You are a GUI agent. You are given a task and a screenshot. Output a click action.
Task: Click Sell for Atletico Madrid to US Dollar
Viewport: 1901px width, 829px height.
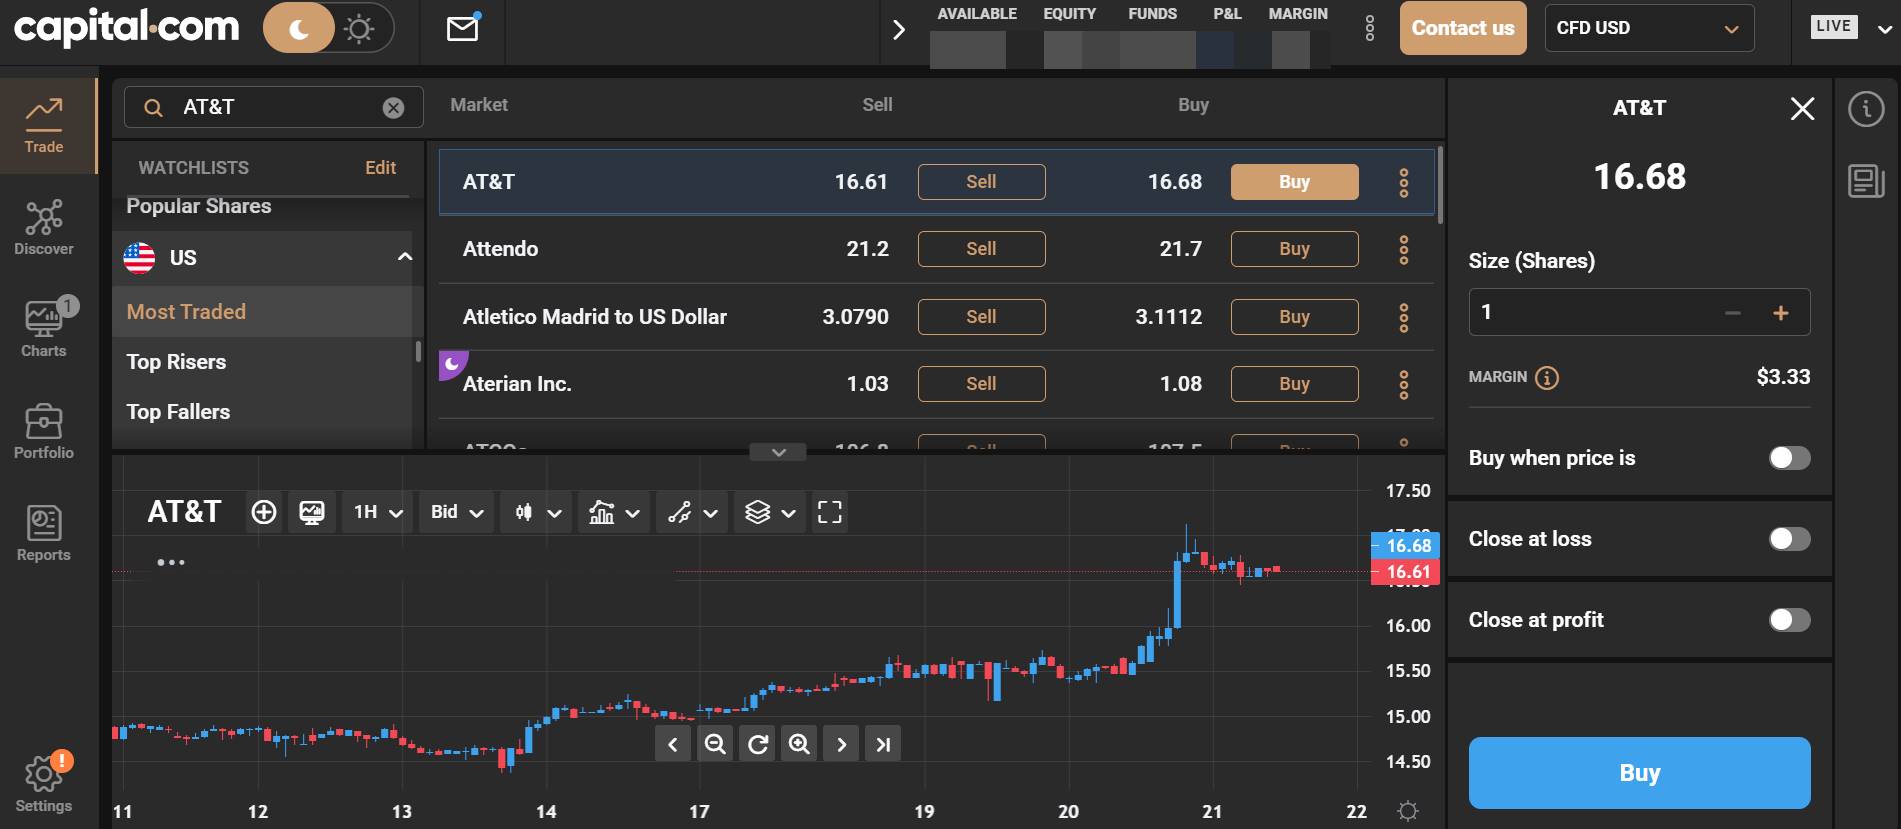981,317
